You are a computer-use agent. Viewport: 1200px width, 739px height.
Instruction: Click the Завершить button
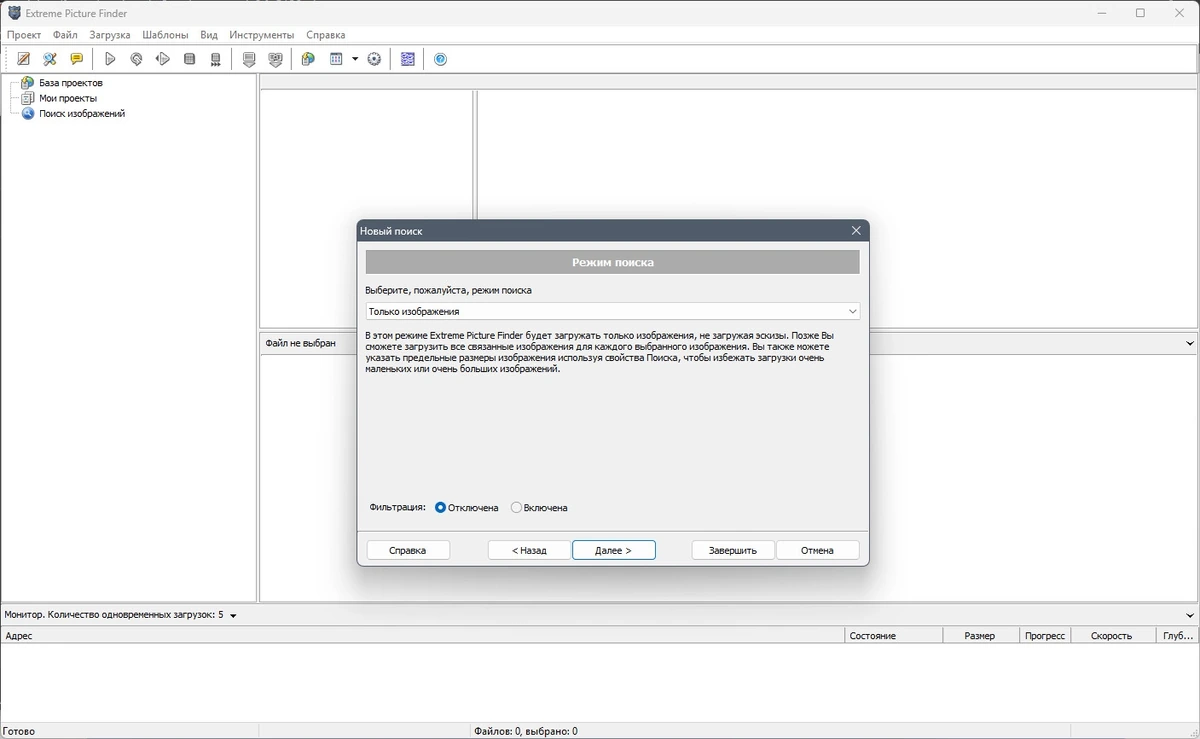click(x=733, y=550)
